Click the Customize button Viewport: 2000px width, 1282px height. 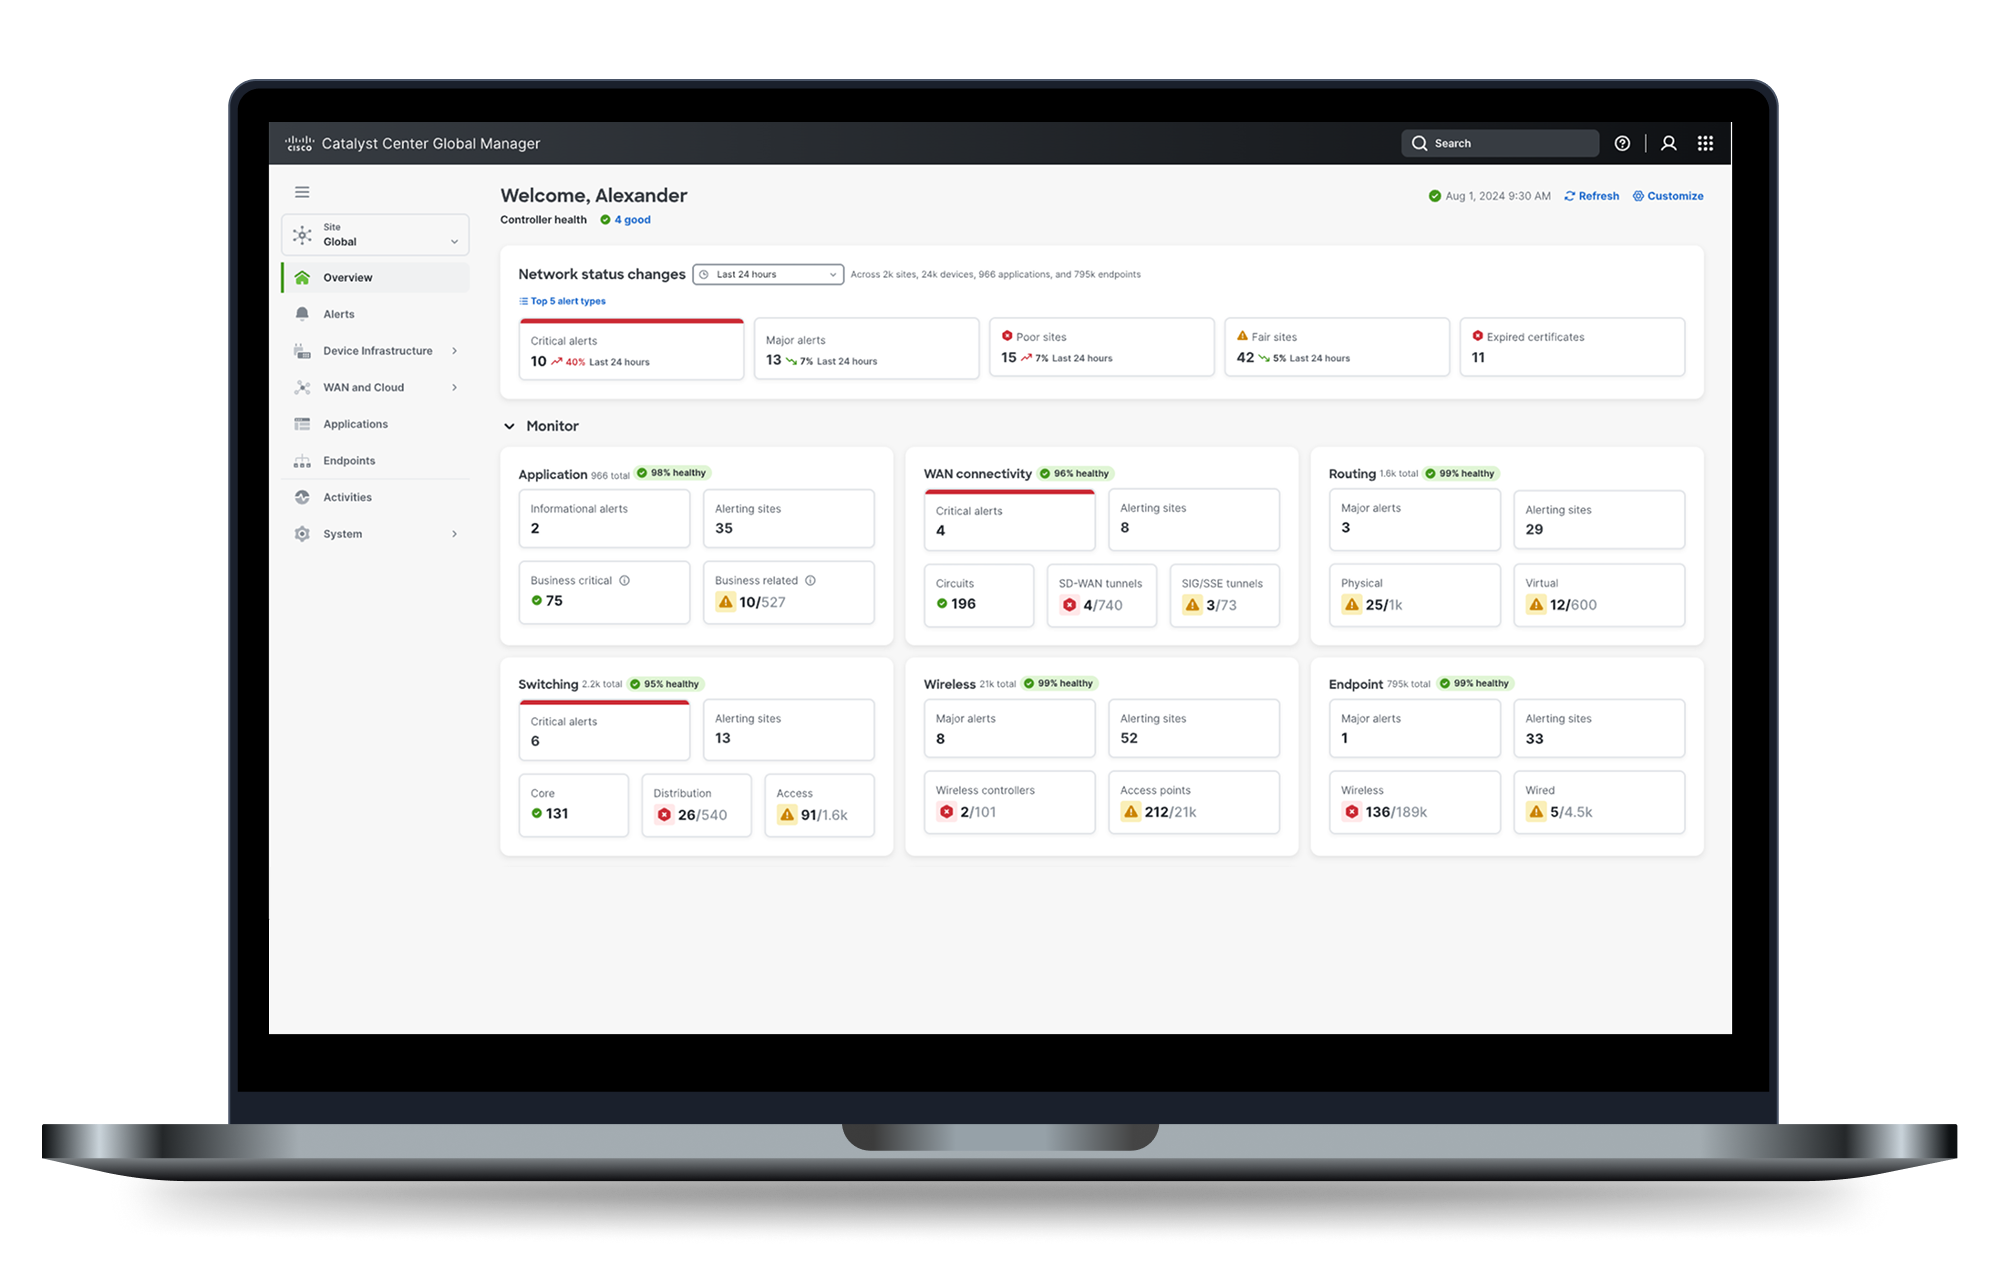tap(1668, 196)
